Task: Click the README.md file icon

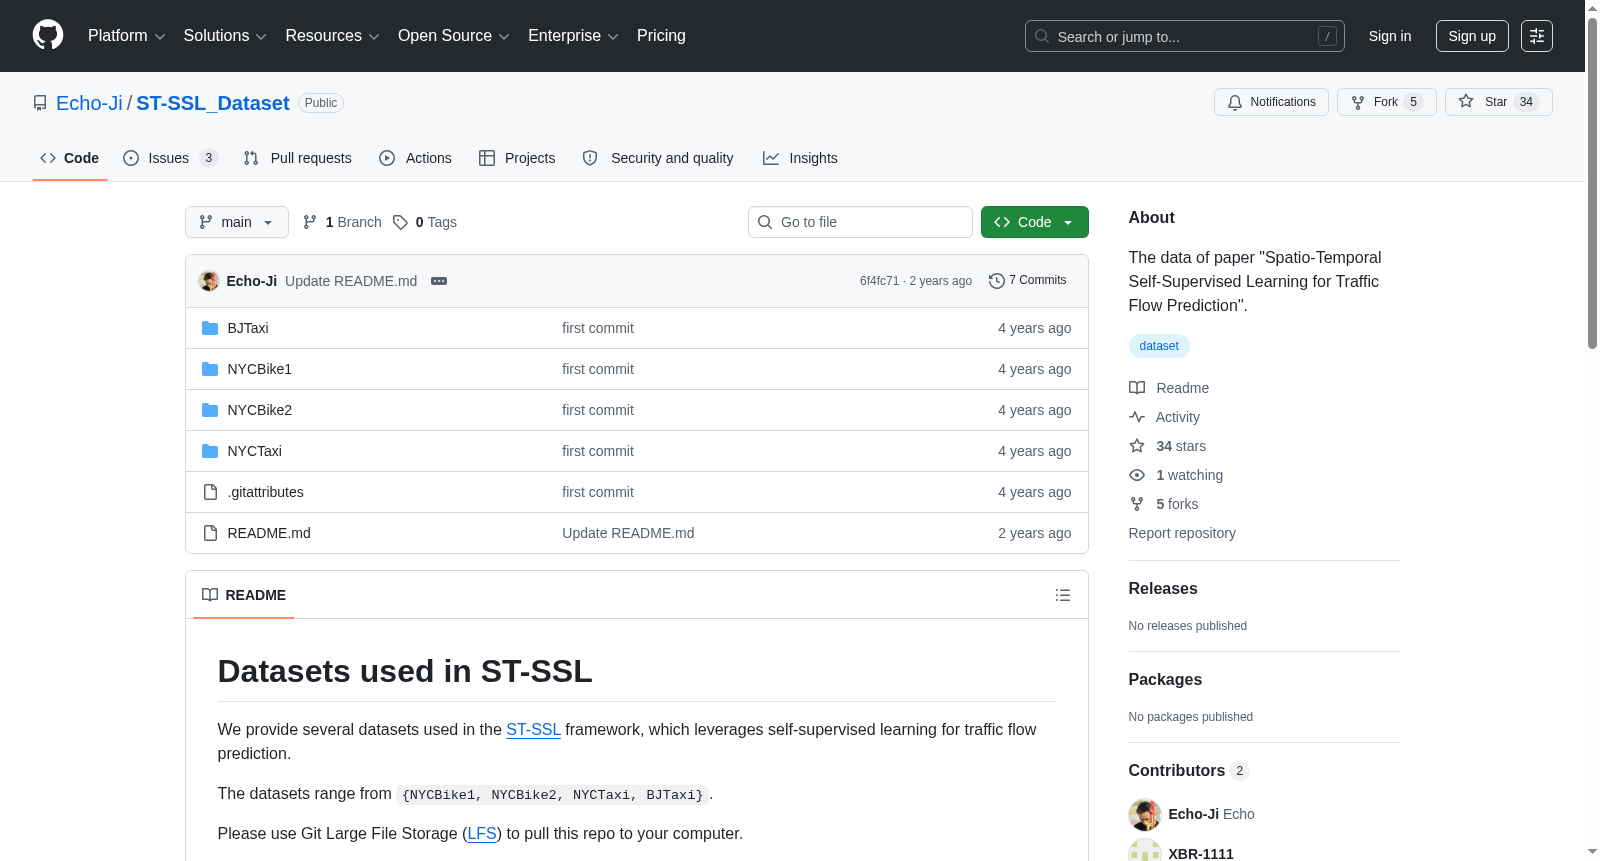Action: click(x=210, y=533)
